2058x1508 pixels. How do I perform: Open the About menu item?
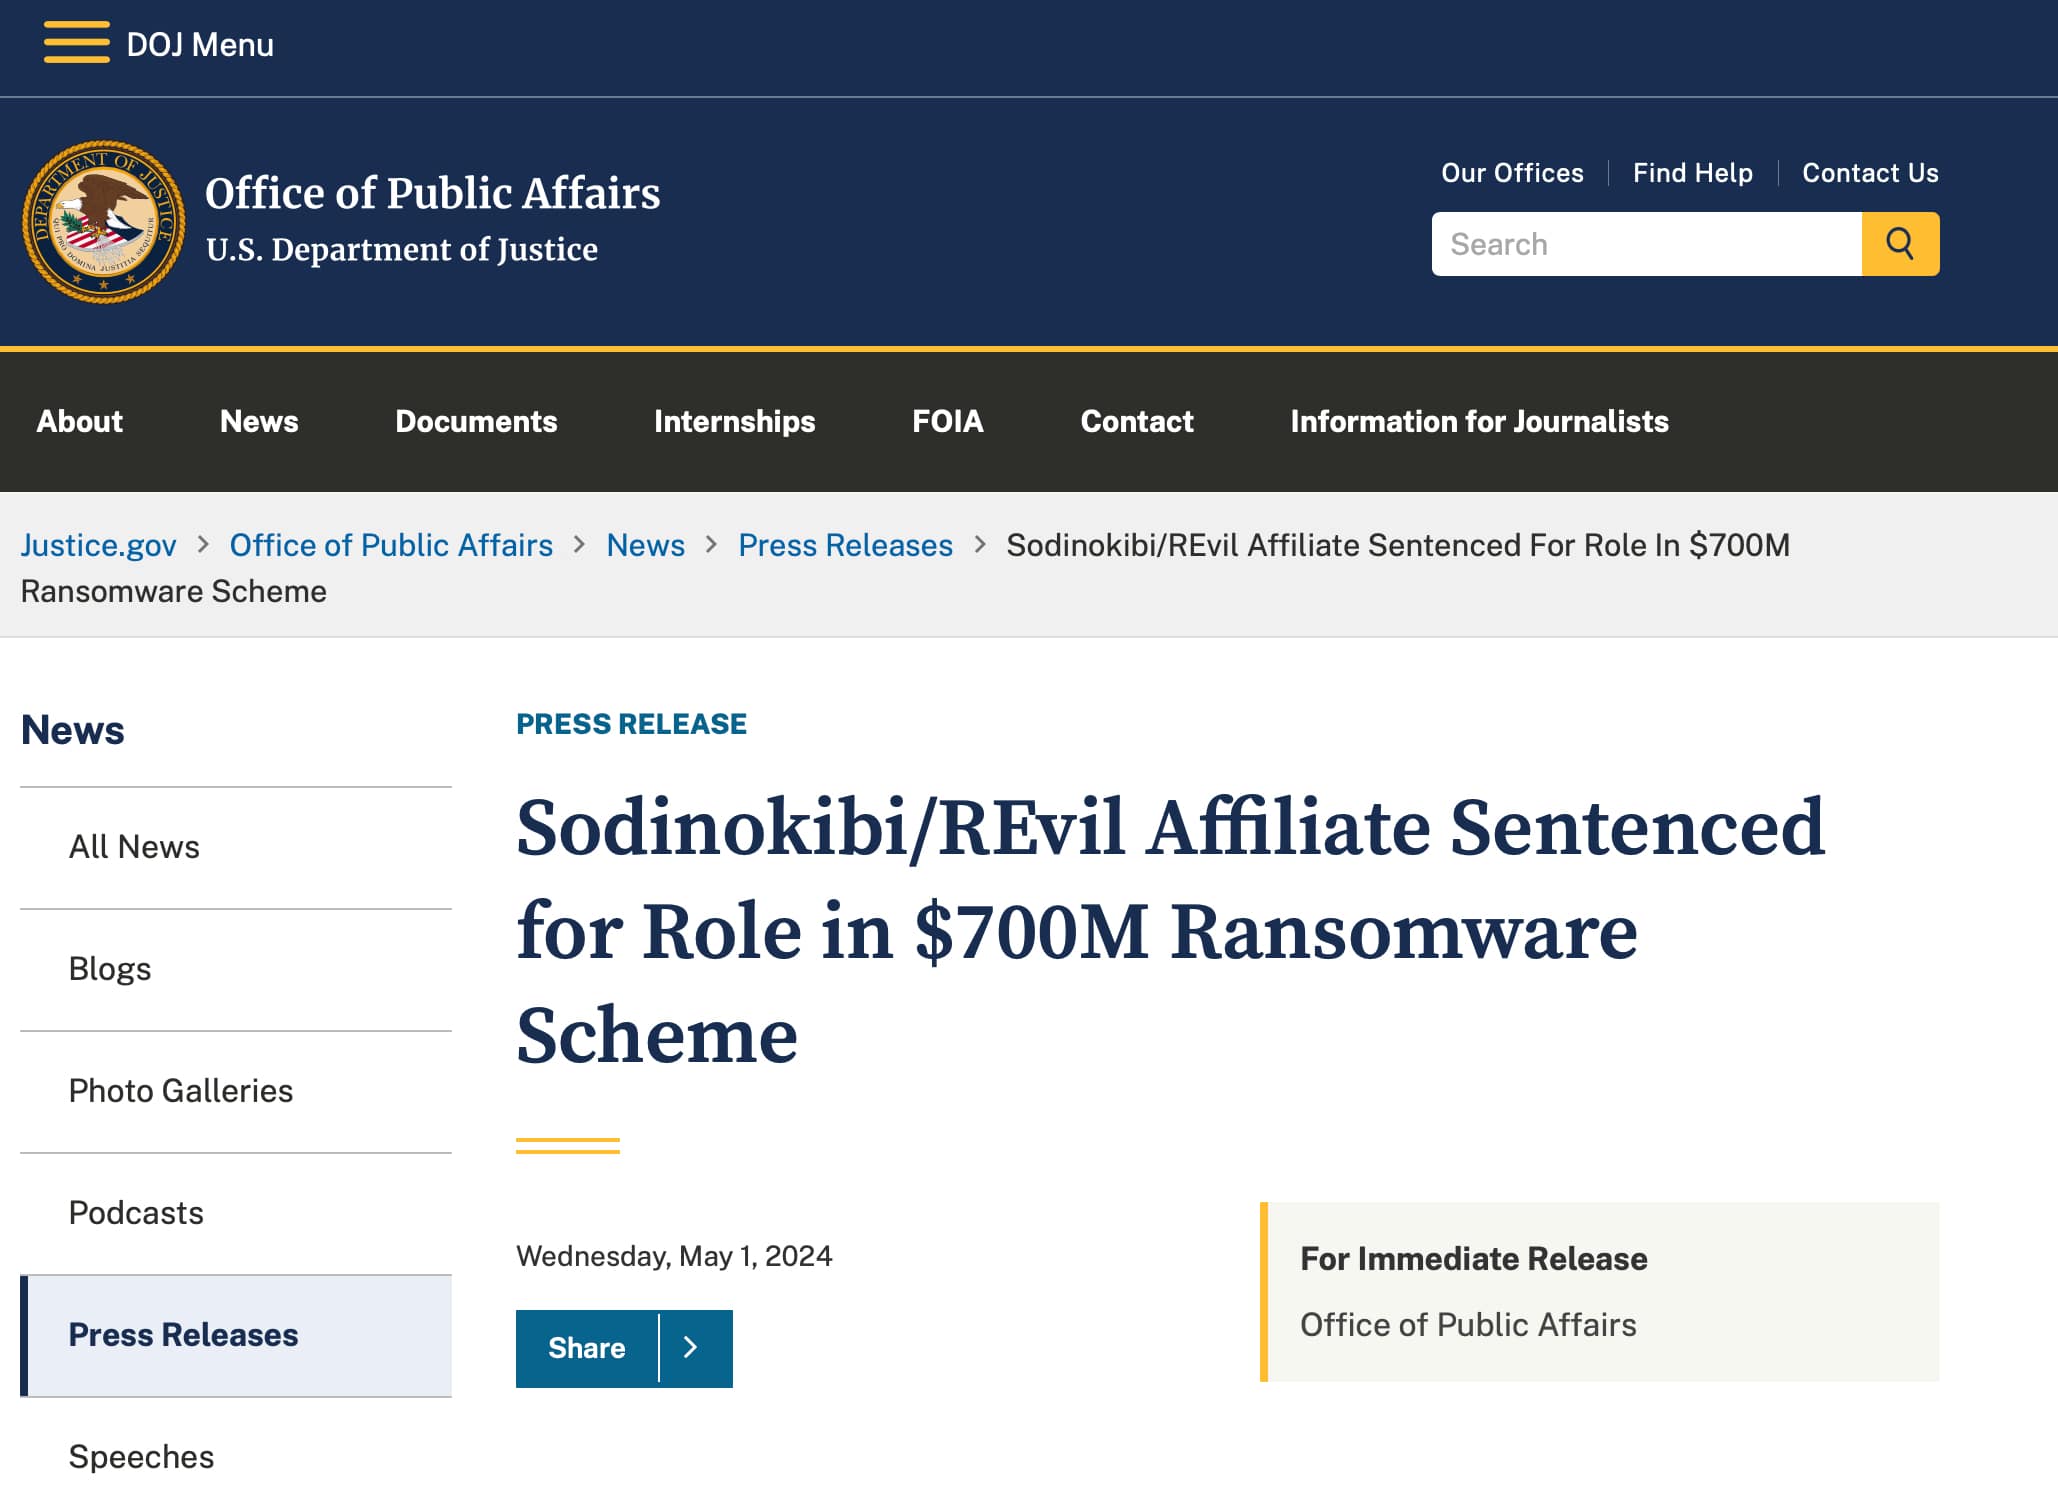point(80,421)
